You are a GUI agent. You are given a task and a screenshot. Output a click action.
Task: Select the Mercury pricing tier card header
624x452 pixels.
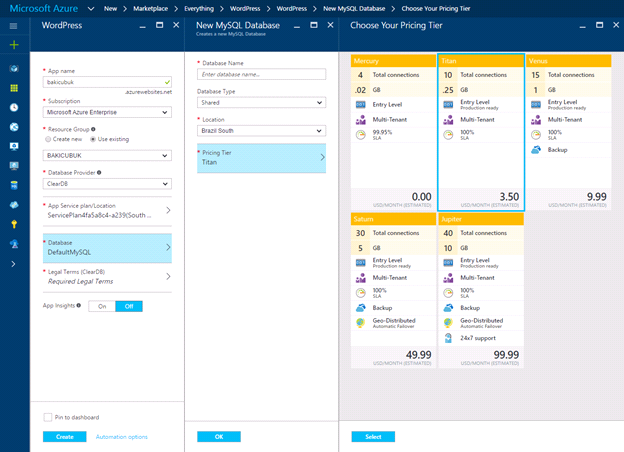tap(393, 61)
